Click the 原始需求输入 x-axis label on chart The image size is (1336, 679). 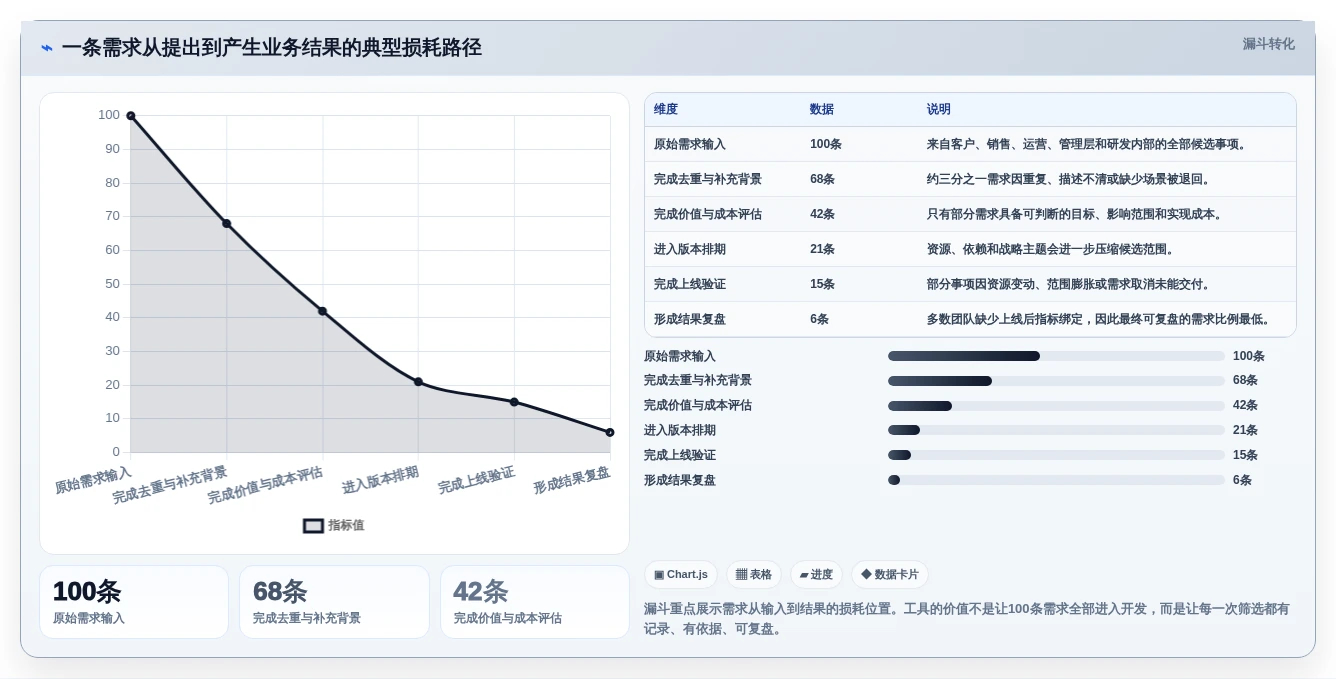(93, 479)
